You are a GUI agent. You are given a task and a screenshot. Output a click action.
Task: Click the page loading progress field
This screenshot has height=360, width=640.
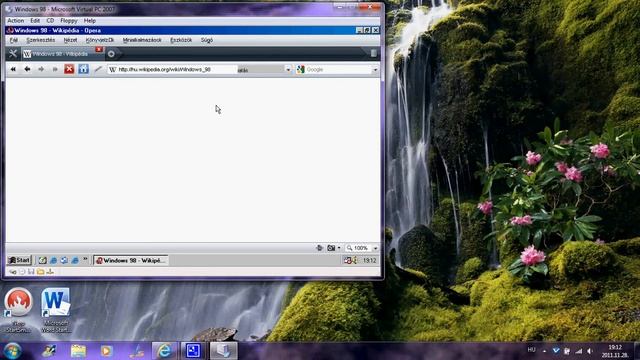coord(260,70)
